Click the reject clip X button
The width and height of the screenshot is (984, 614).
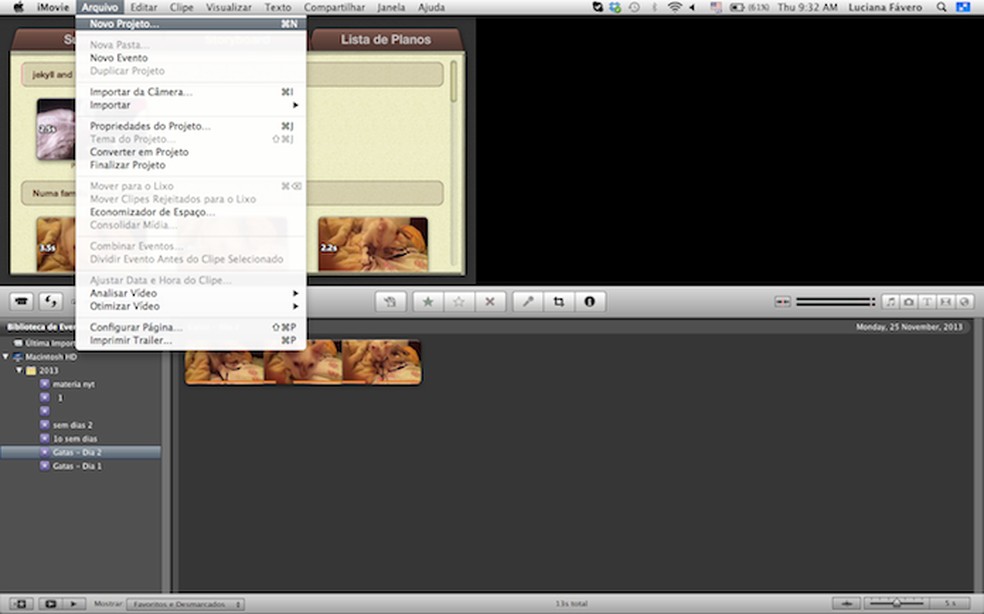489,301
